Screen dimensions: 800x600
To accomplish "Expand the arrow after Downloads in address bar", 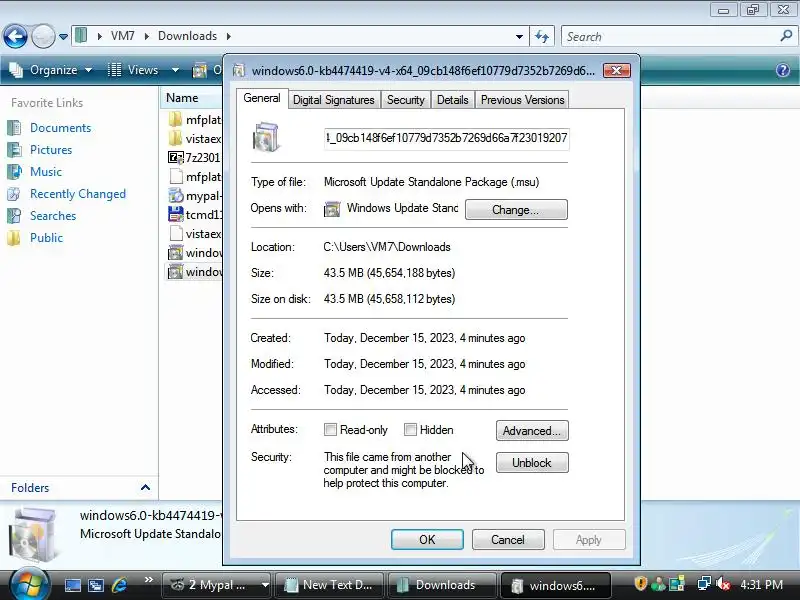I will pyautogui.click(x=229, y=36).
